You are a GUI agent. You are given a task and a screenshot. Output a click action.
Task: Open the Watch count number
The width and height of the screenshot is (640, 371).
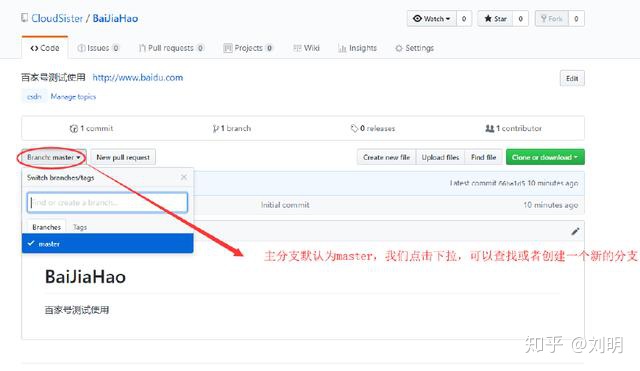464,18
